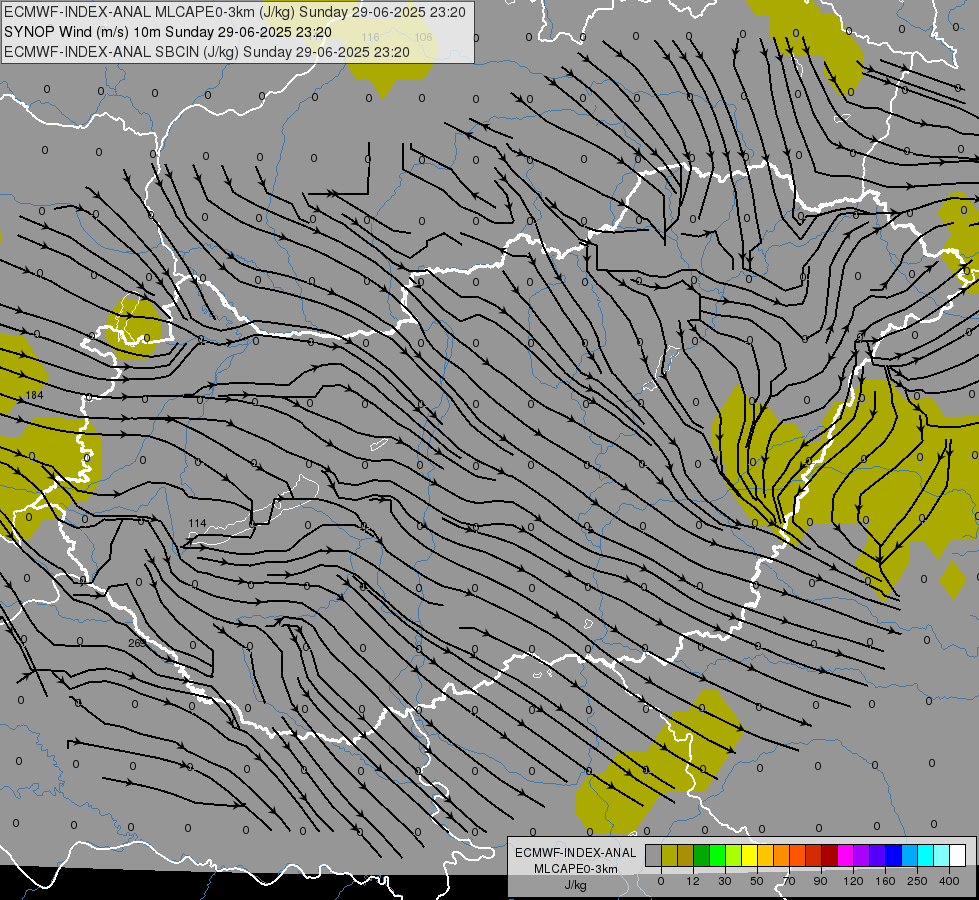
Task: Click the legend MLCAPE0-3km label
Action: [576, 869]
